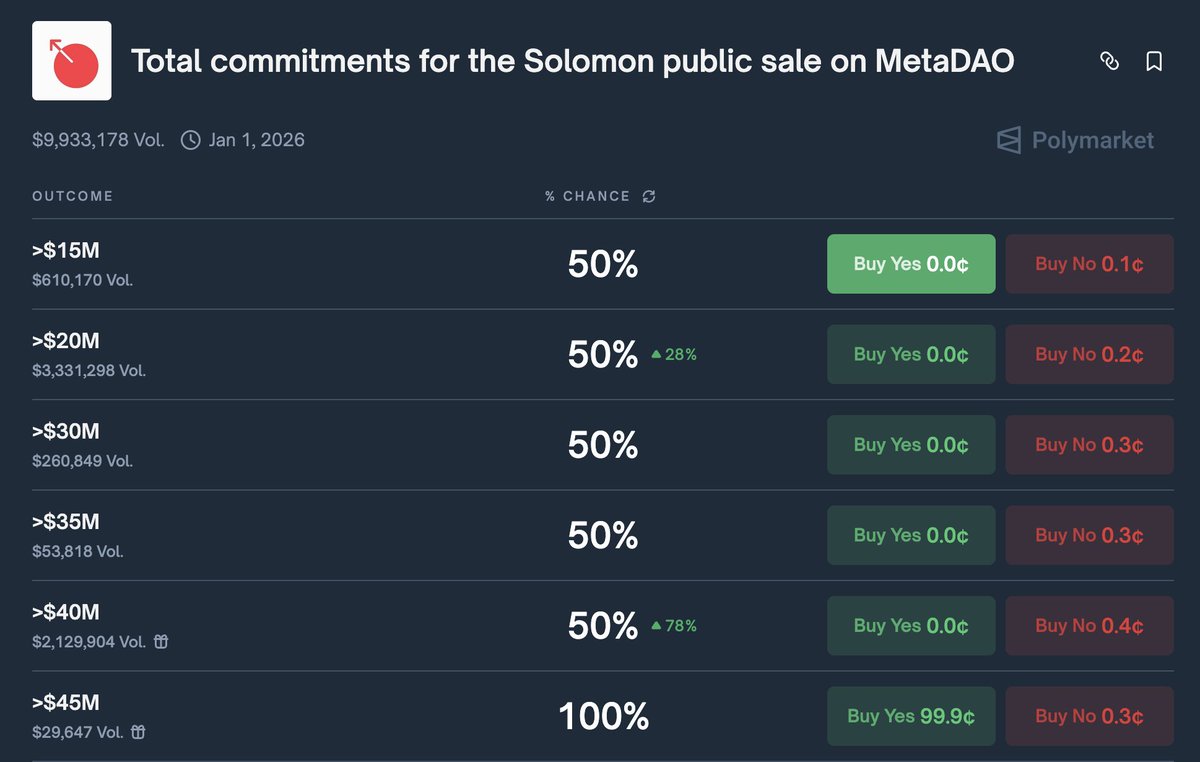Expand the >$35M outcome row
1200x762 pixels.
point(300,535)
